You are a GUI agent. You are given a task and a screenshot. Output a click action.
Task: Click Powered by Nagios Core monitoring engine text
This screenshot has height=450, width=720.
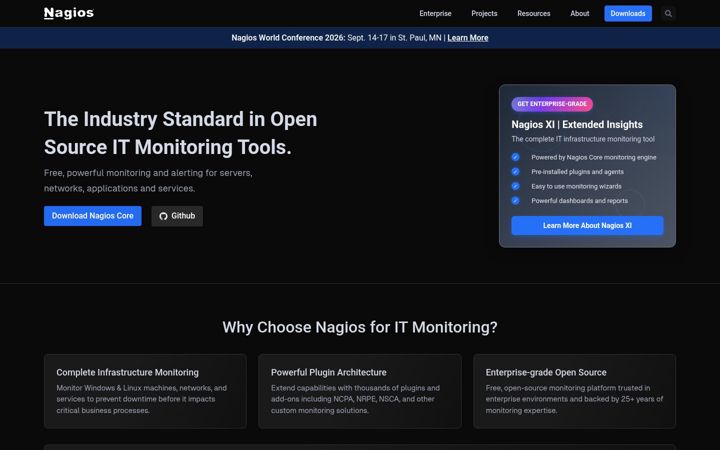594,157
